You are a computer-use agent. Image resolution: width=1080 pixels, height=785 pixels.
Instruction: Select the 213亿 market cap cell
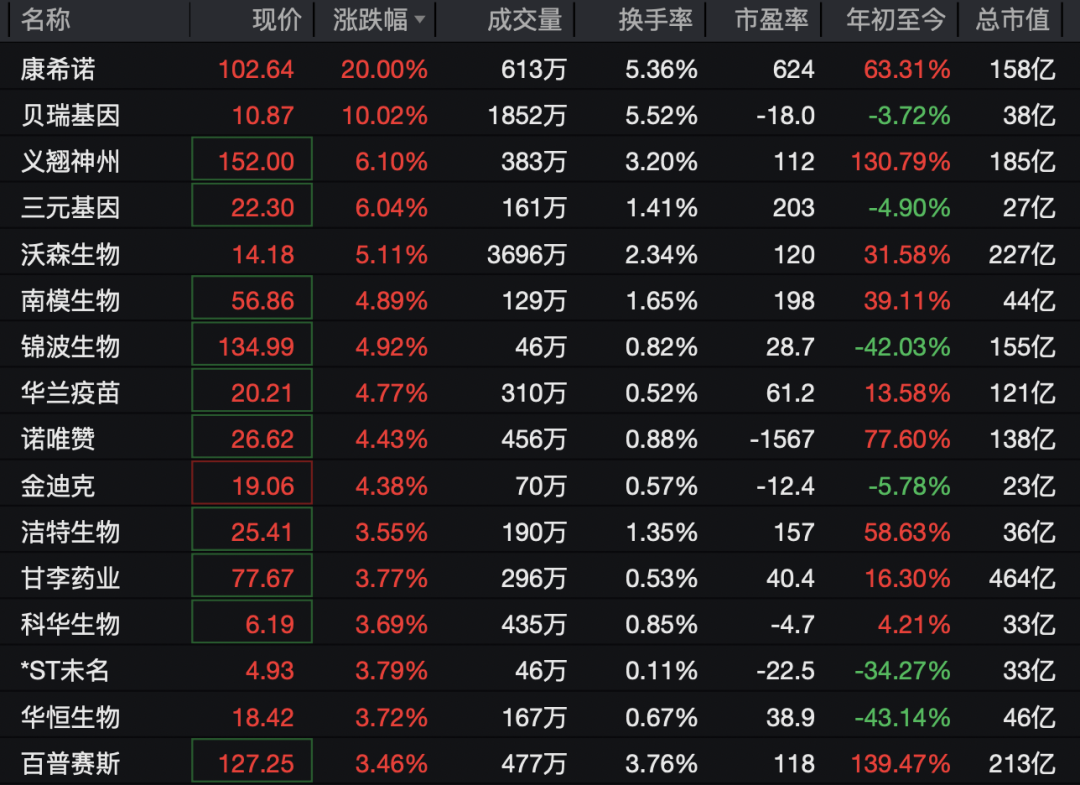[1022, 763]
